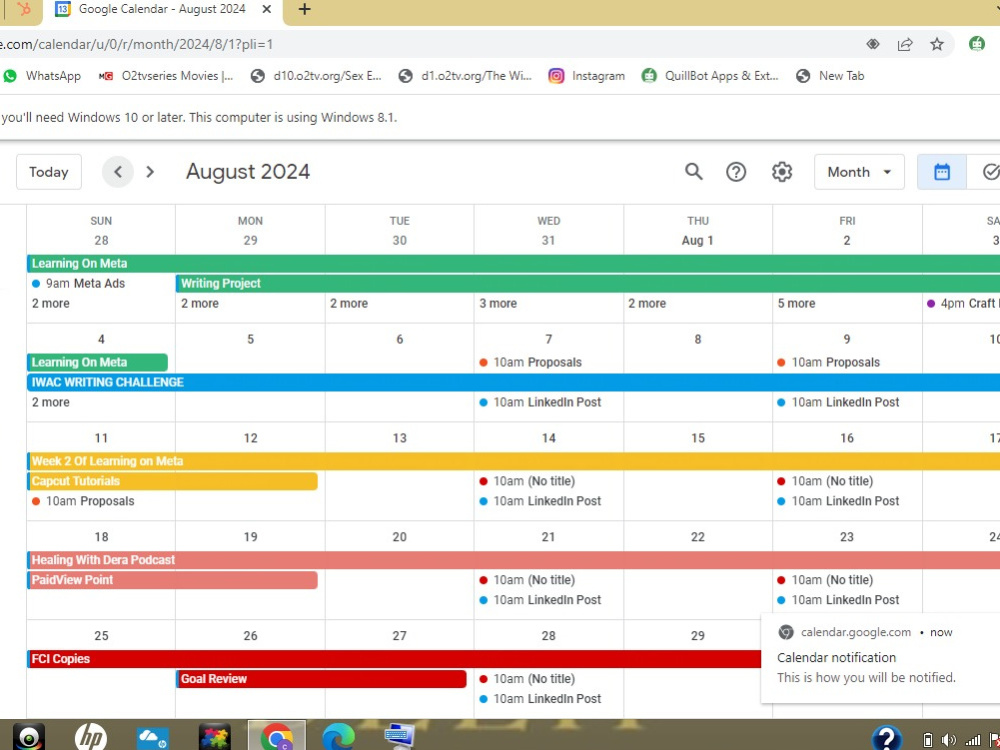Open calendar search with magnifier icon

tap(693, 172)
